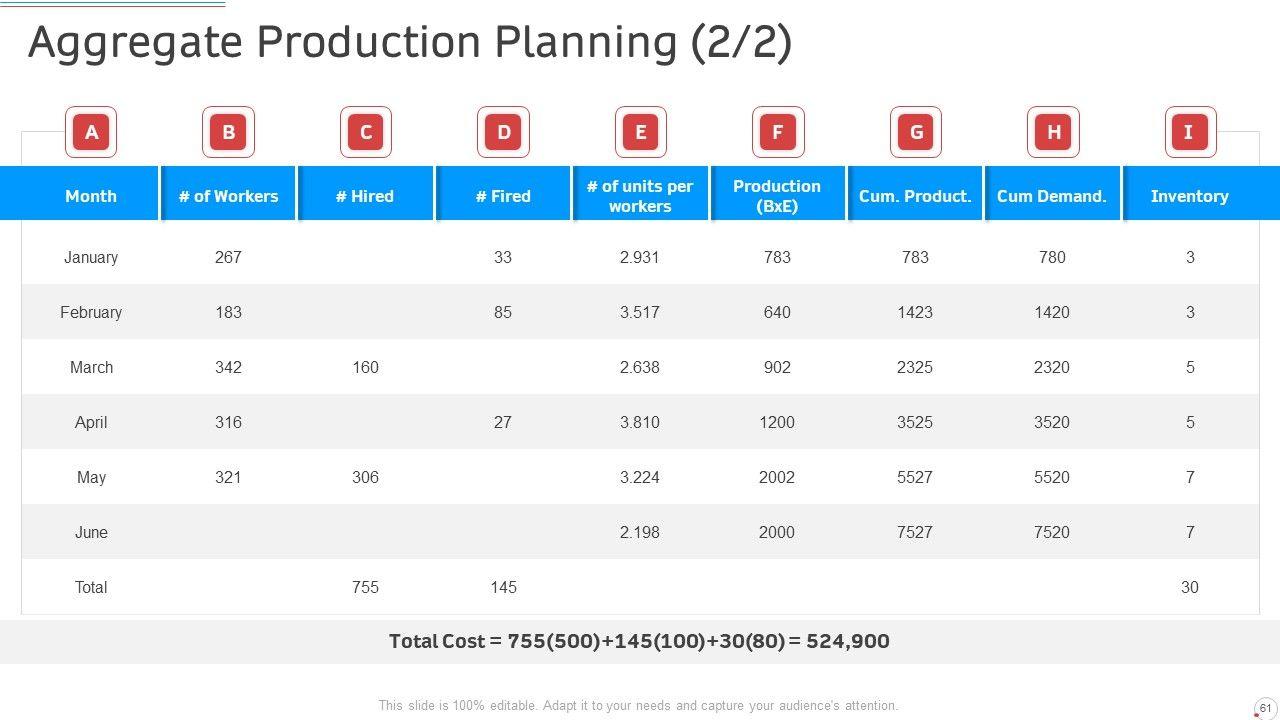This screenshot has height=720, width=1280.
Task: Select the red C badge icon
Action: (x=366, y=132)
